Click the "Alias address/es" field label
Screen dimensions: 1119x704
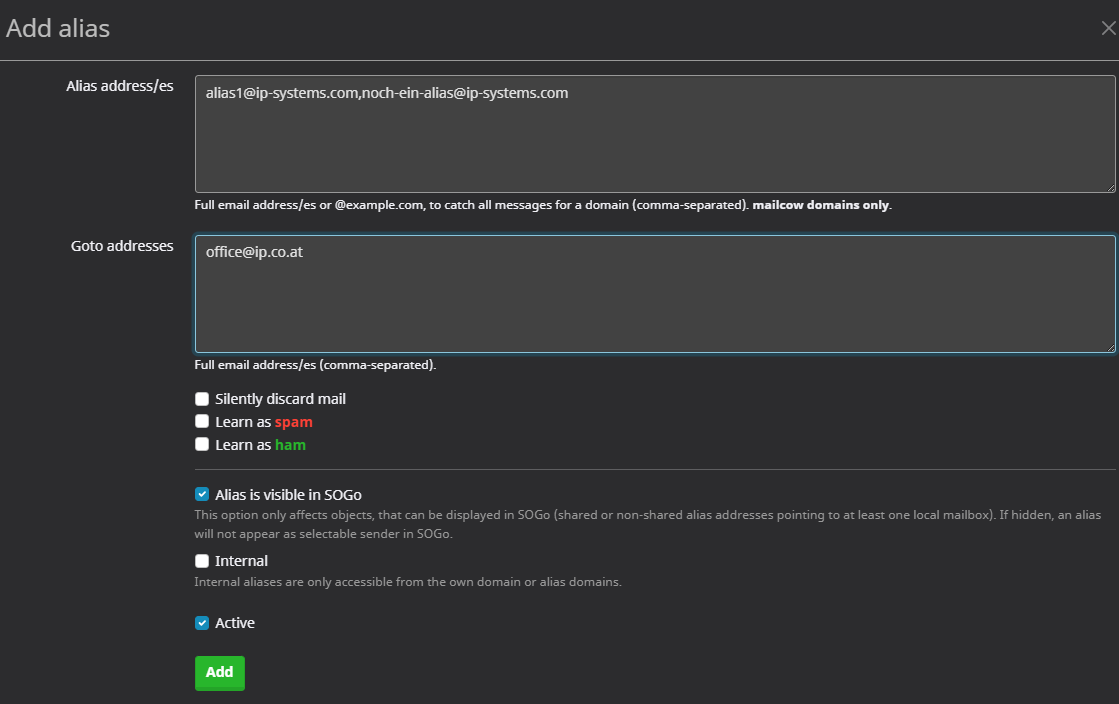coord(120,86)
